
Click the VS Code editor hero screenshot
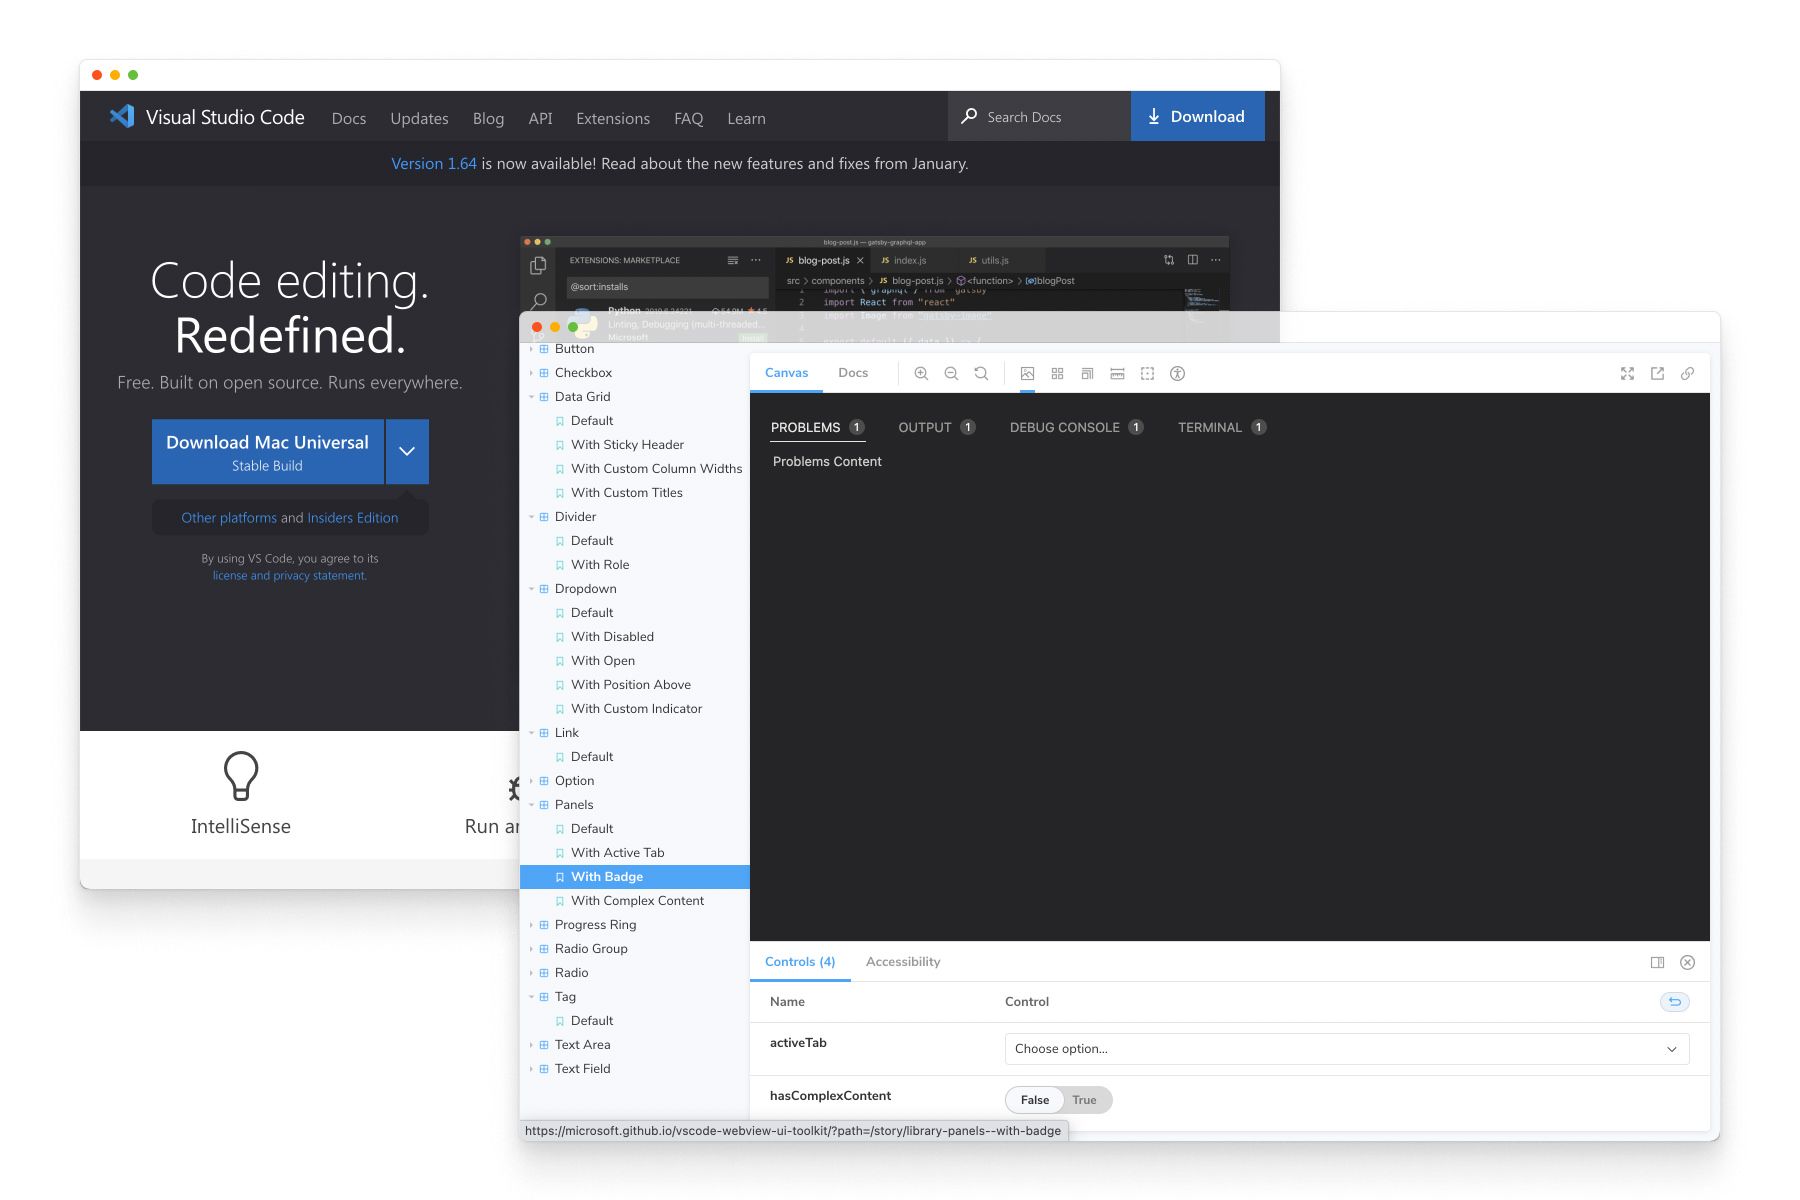pos(874,275)
